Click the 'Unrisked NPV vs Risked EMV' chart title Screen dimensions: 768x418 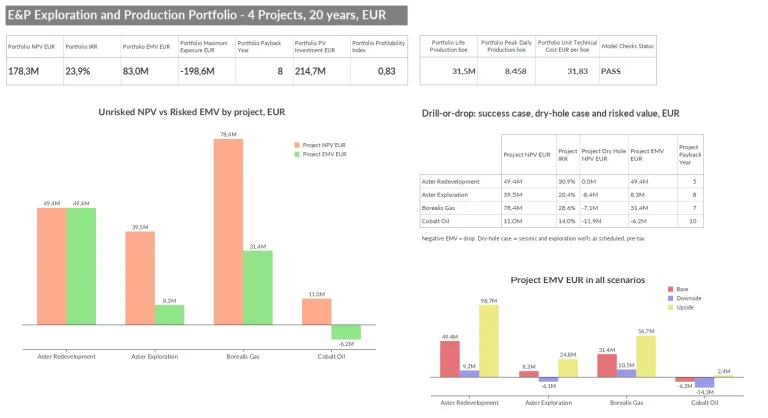tap(192, 112)
